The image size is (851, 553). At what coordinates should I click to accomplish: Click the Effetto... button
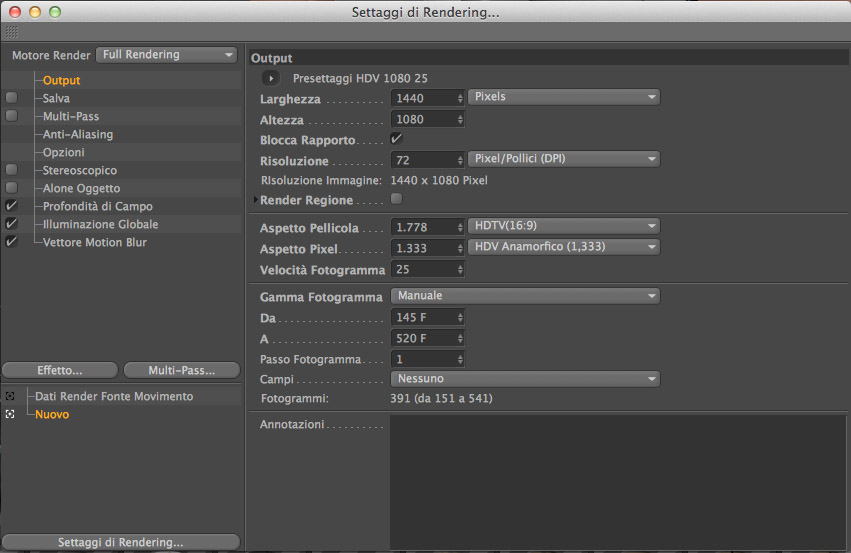pos(60,370)
